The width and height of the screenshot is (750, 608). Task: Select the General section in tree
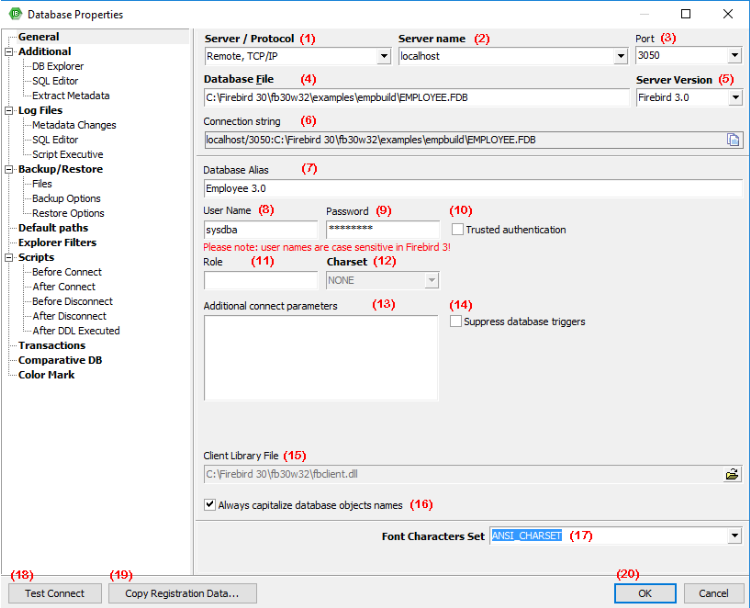tap(39, 37)
